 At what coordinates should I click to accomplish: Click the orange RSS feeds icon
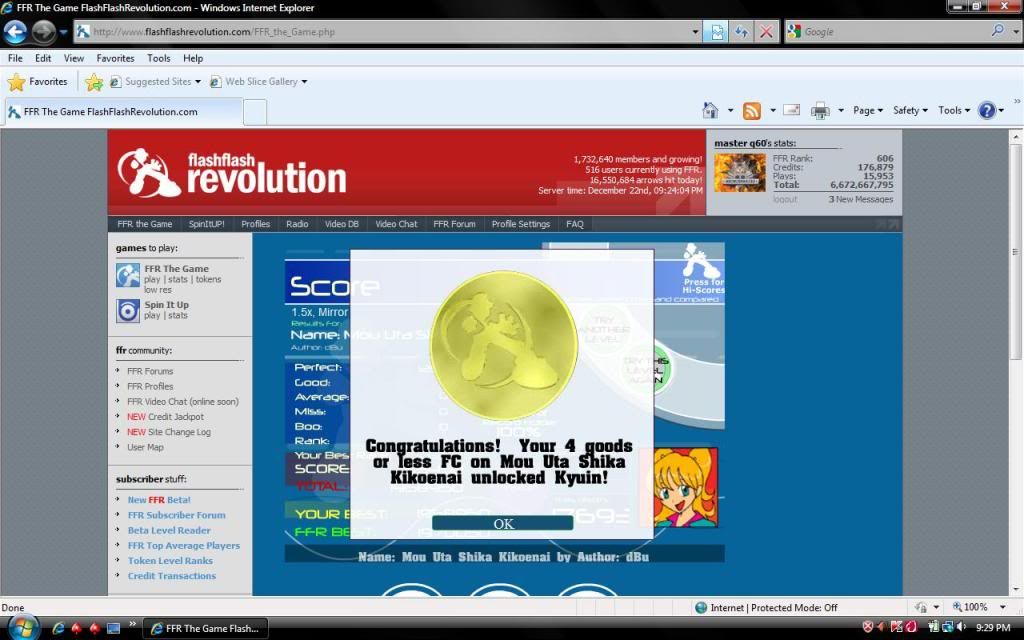pyautogui.click(x=751, y=111)
